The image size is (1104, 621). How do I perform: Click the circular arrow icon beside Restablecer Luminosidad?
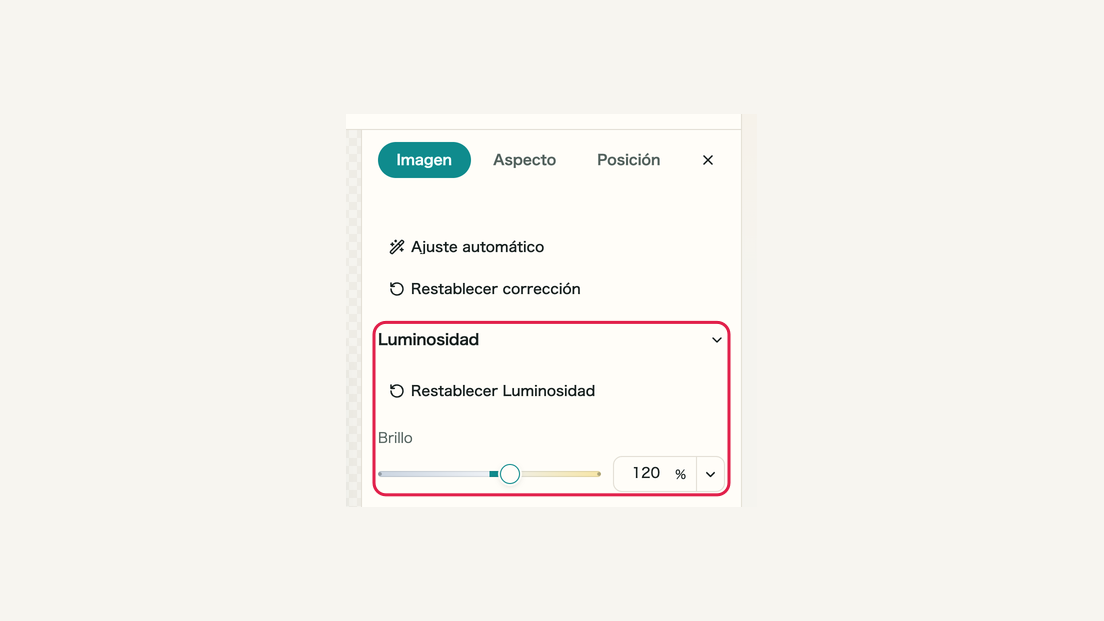397,391
